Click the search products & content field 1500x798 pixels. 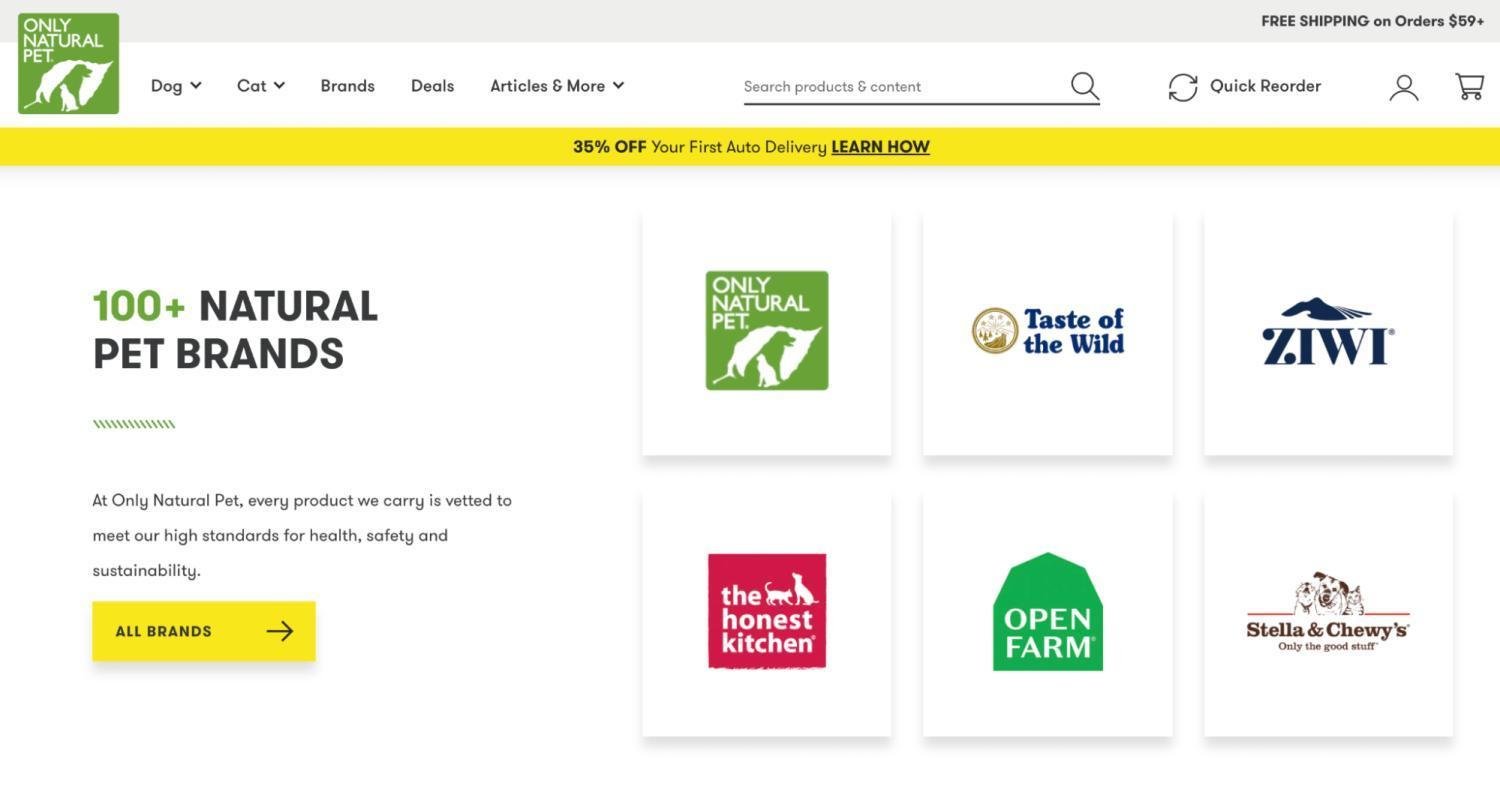pos(900,86)
